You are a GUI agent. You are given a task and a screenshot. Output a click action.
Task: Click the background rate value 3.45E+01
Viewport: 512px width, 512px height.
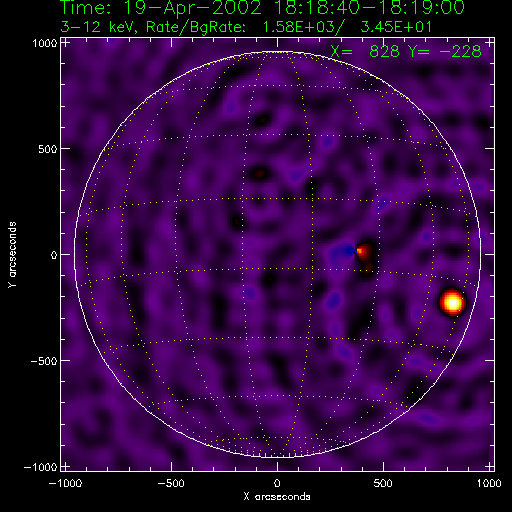coord(396,27)
